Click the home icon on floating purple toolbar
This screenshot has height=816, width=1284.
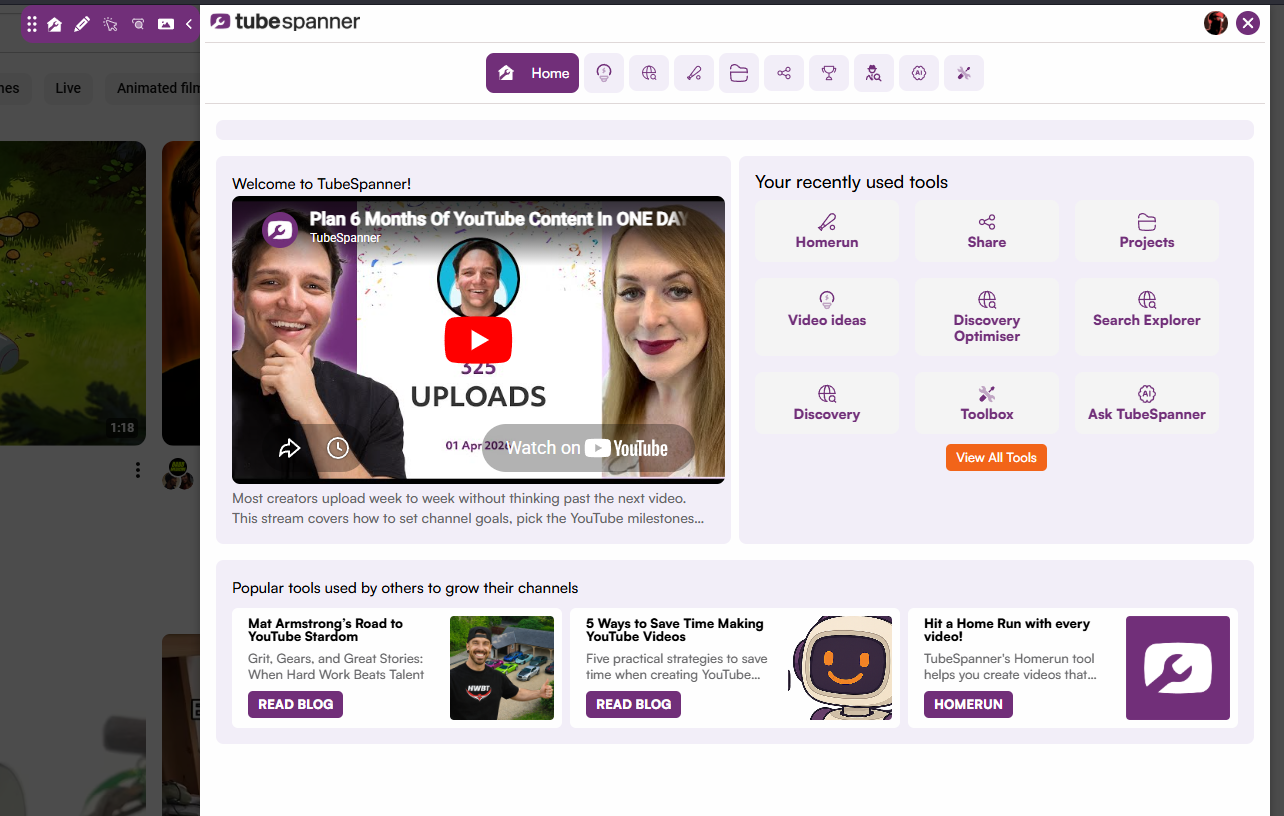point(55,24)
